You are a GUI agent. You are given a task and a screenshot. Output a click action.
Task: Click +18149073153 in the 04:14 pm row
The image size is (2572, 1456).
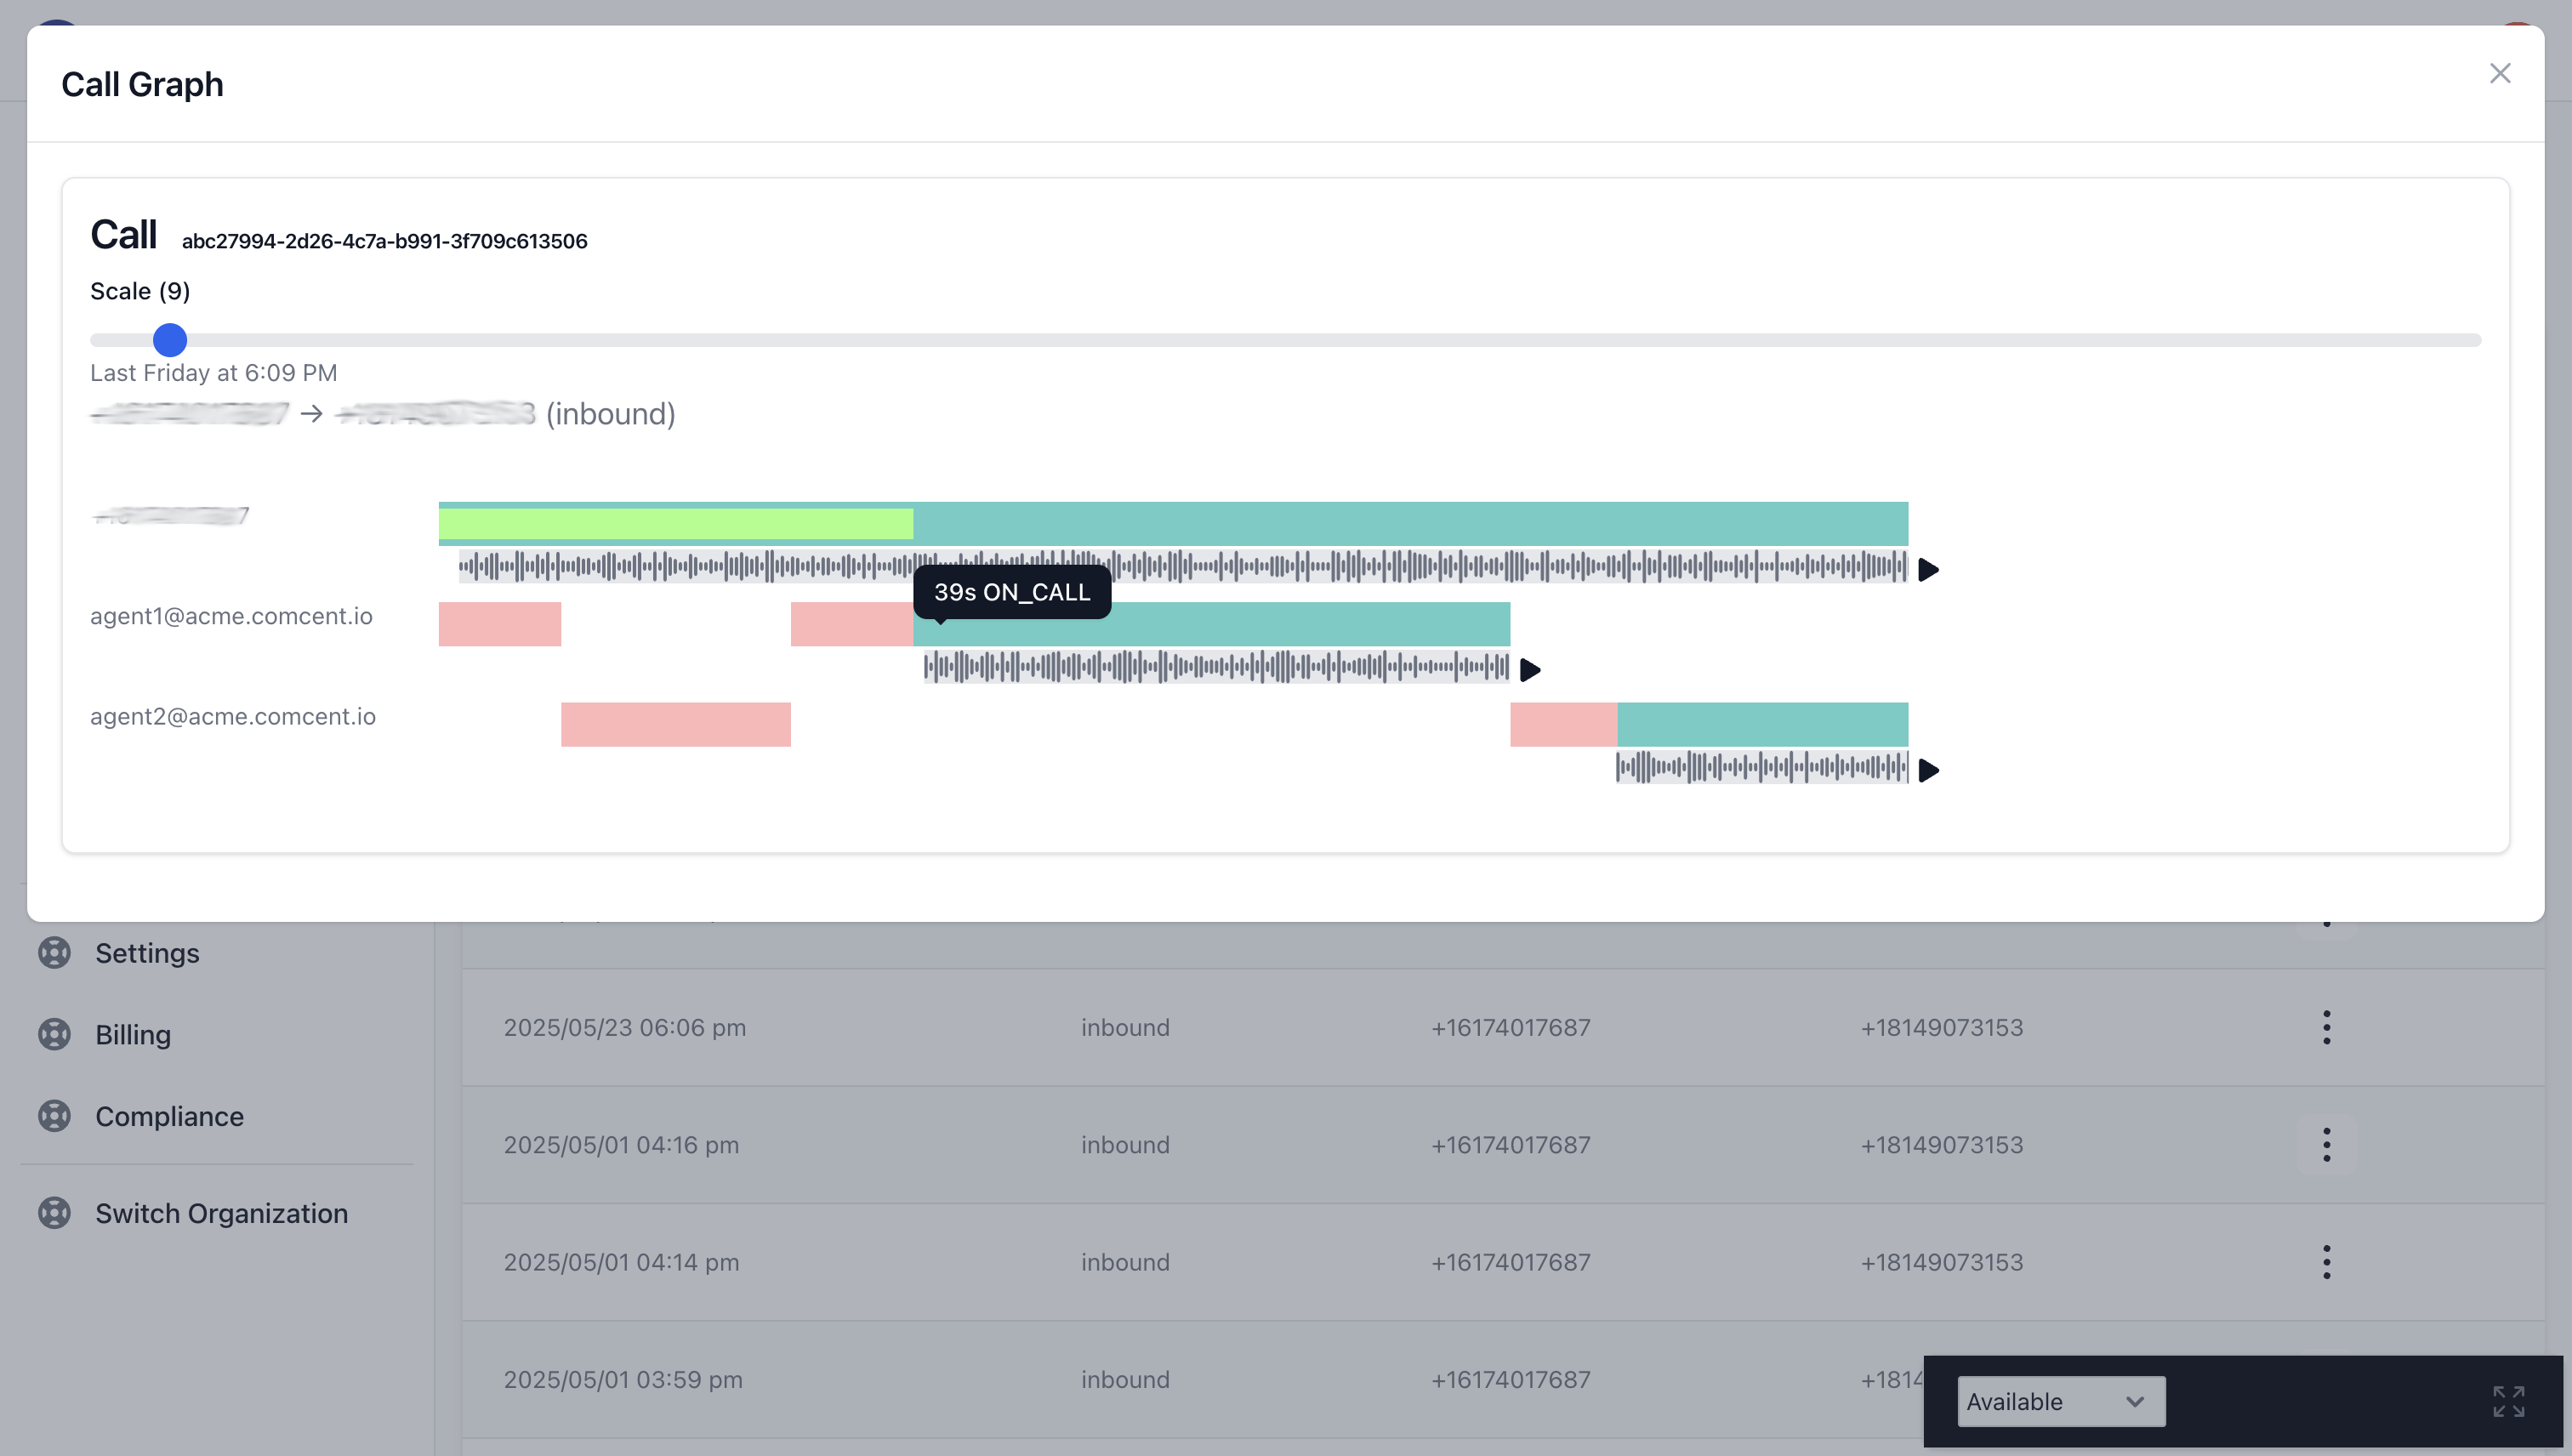(1941, 1262)
